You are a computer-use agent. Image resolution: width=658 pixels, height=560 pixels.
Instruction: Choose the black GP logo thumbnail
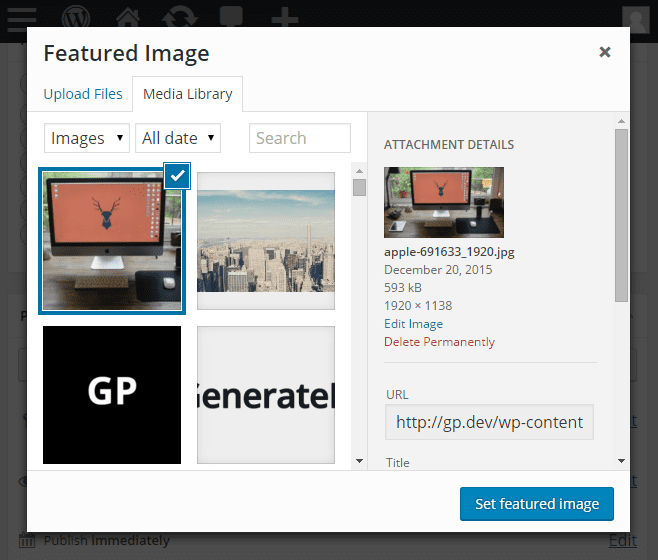tap(112, 394)
